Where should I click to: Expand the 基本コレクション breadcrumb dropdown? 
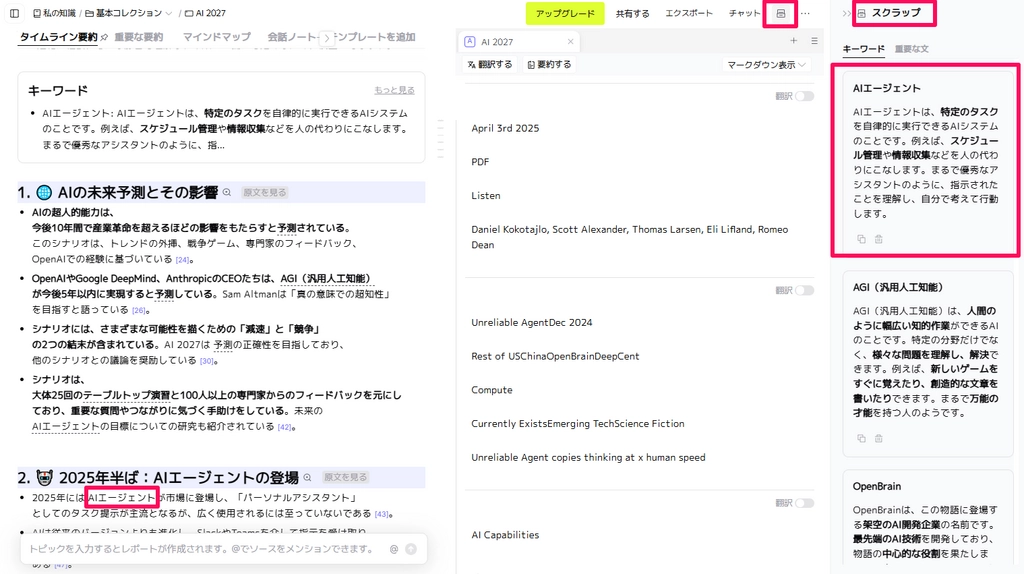coord(168,14)
